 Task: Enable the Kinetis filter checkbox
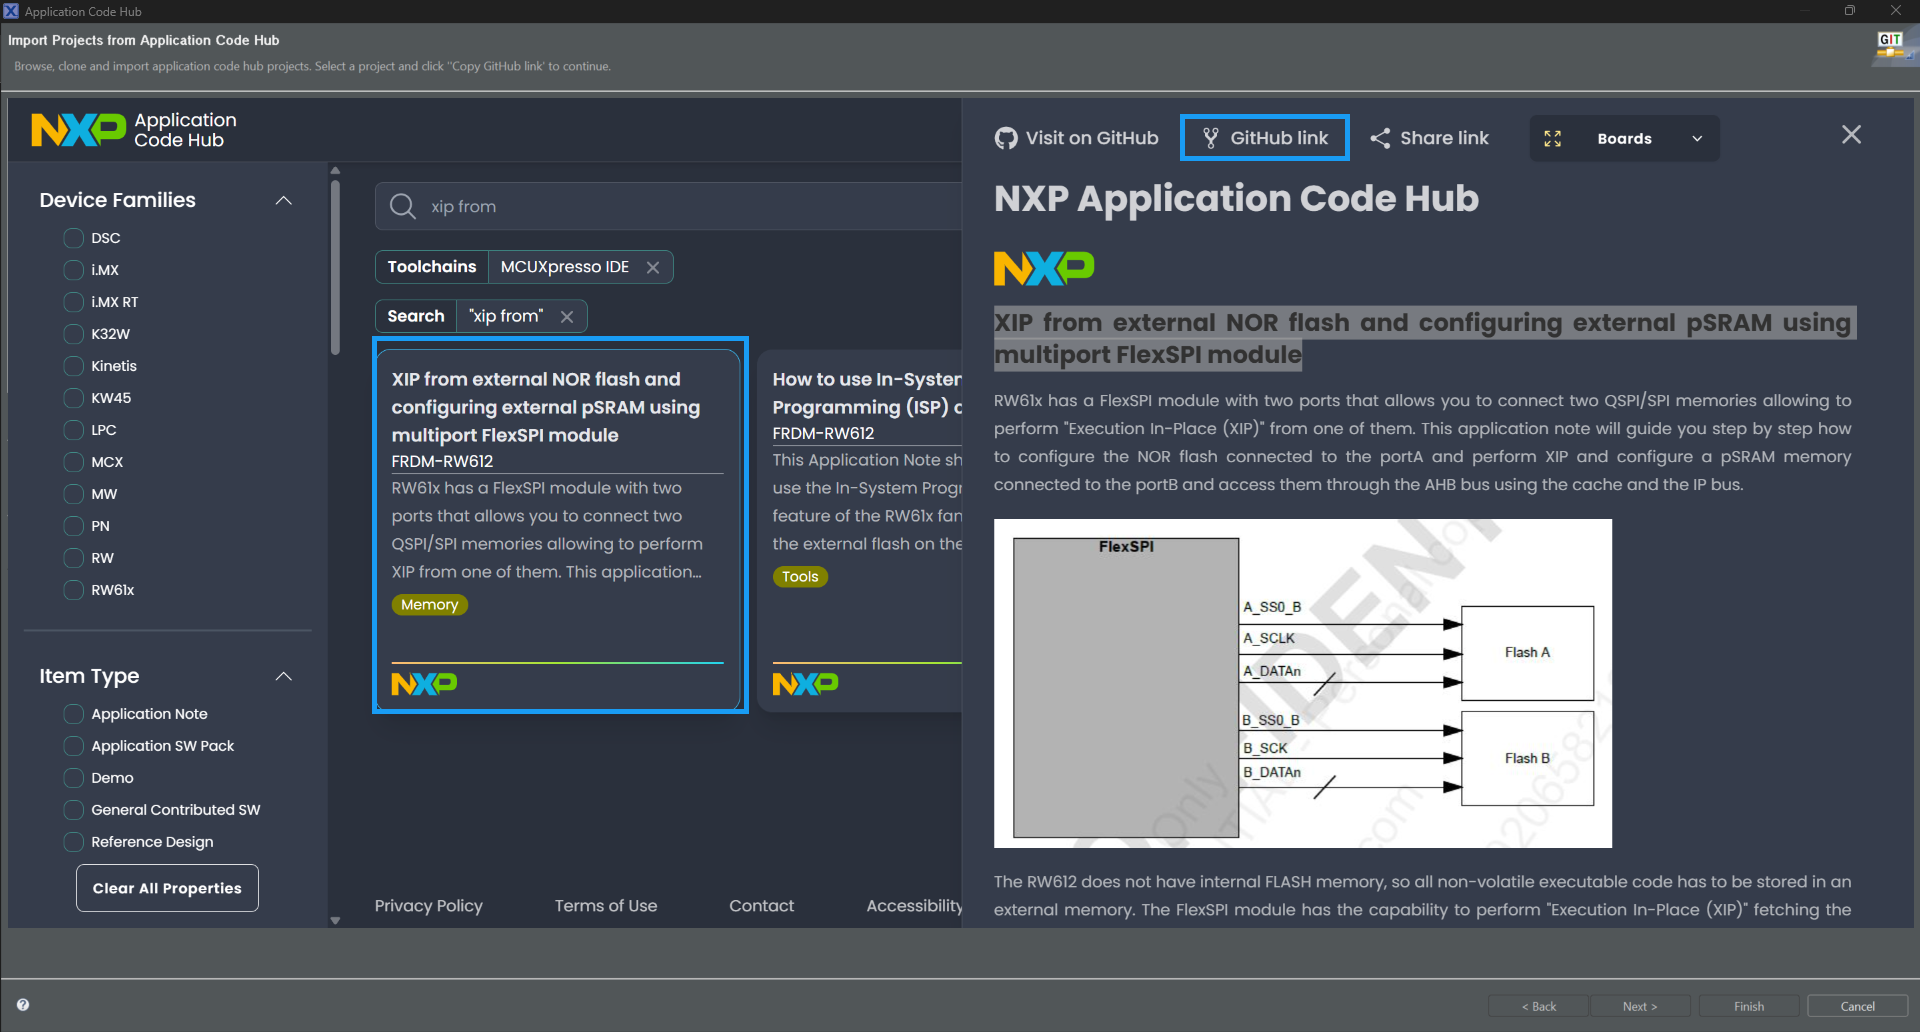coord(73,366)
